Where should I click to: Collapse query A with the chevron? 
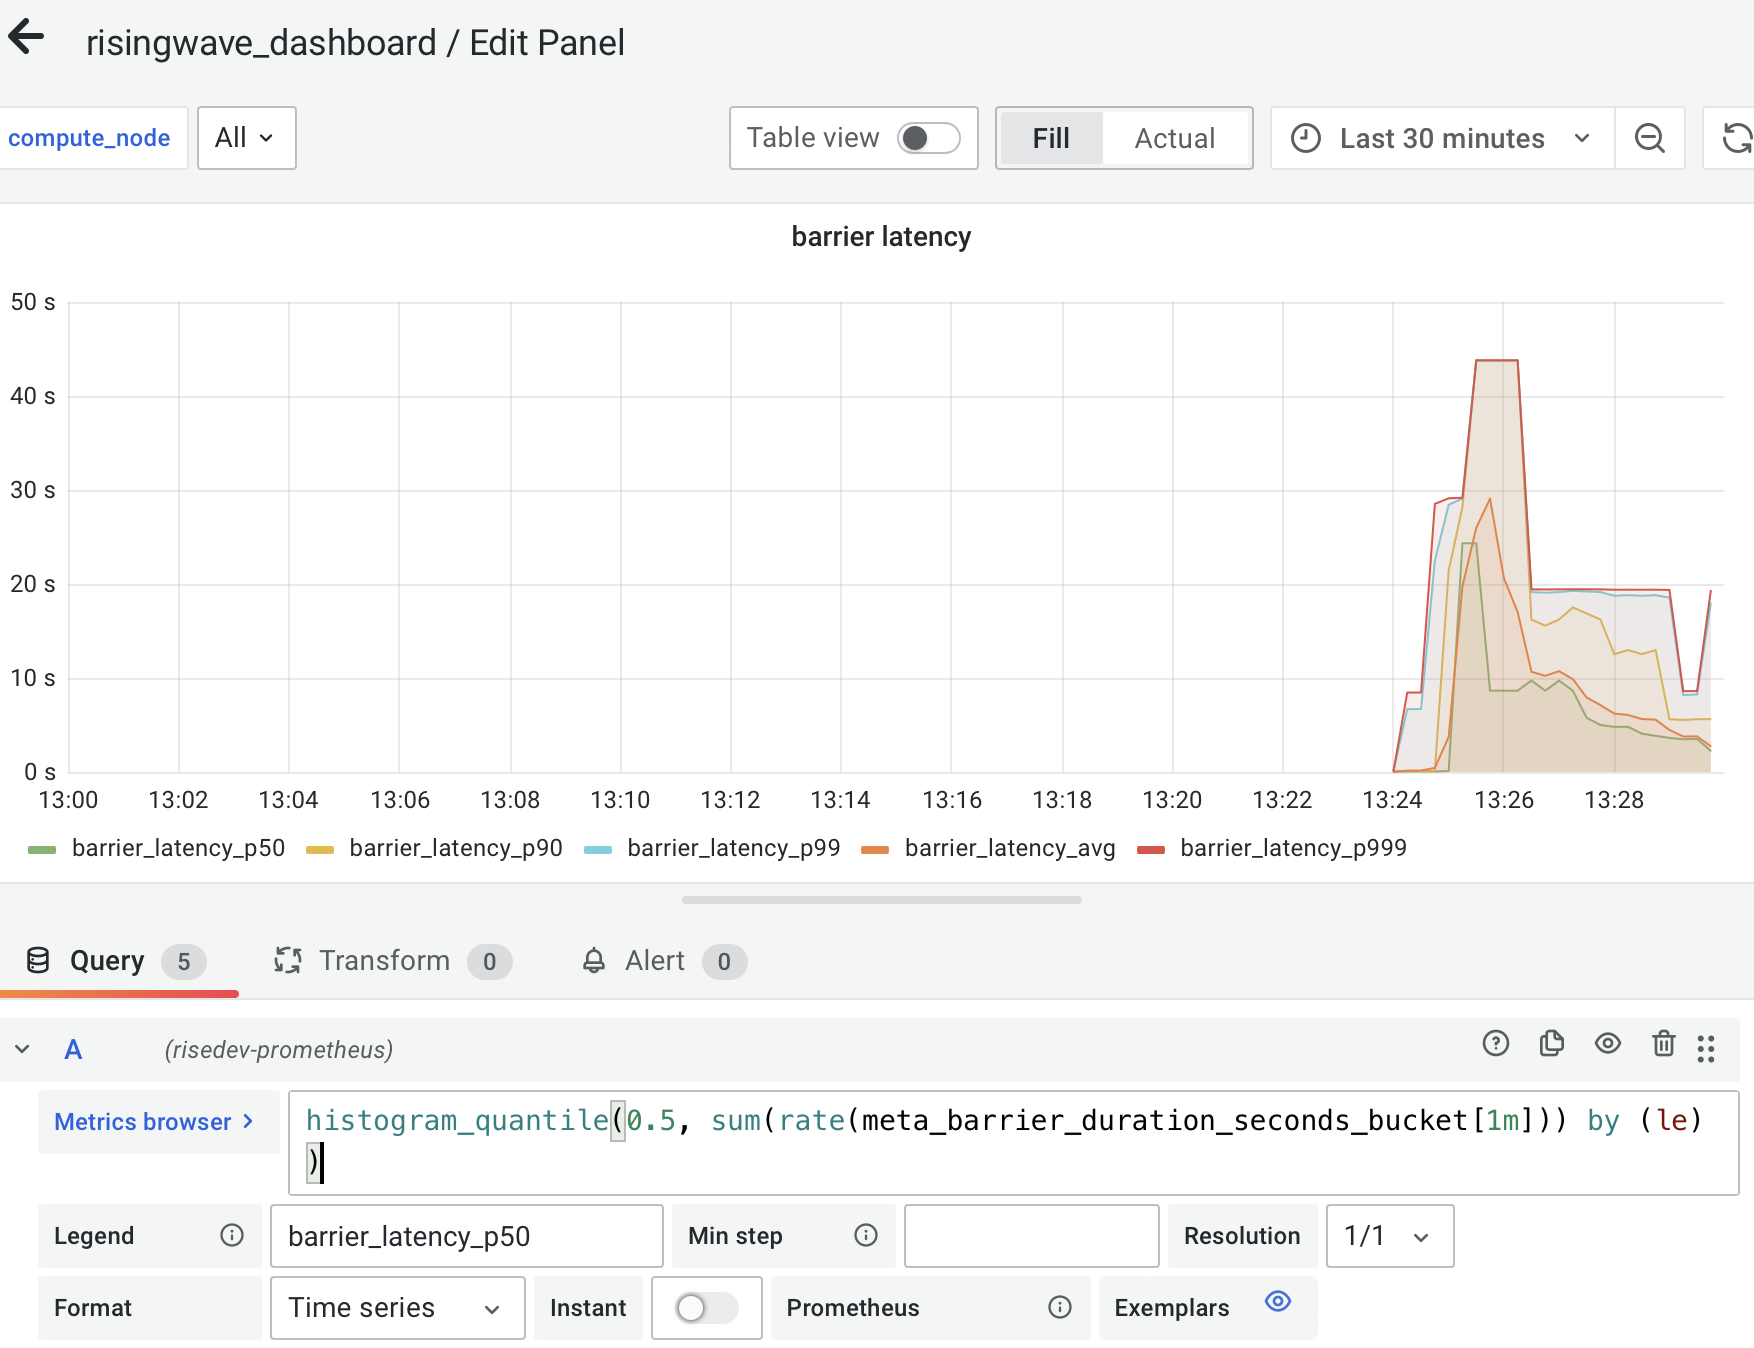coord(22,1049)
